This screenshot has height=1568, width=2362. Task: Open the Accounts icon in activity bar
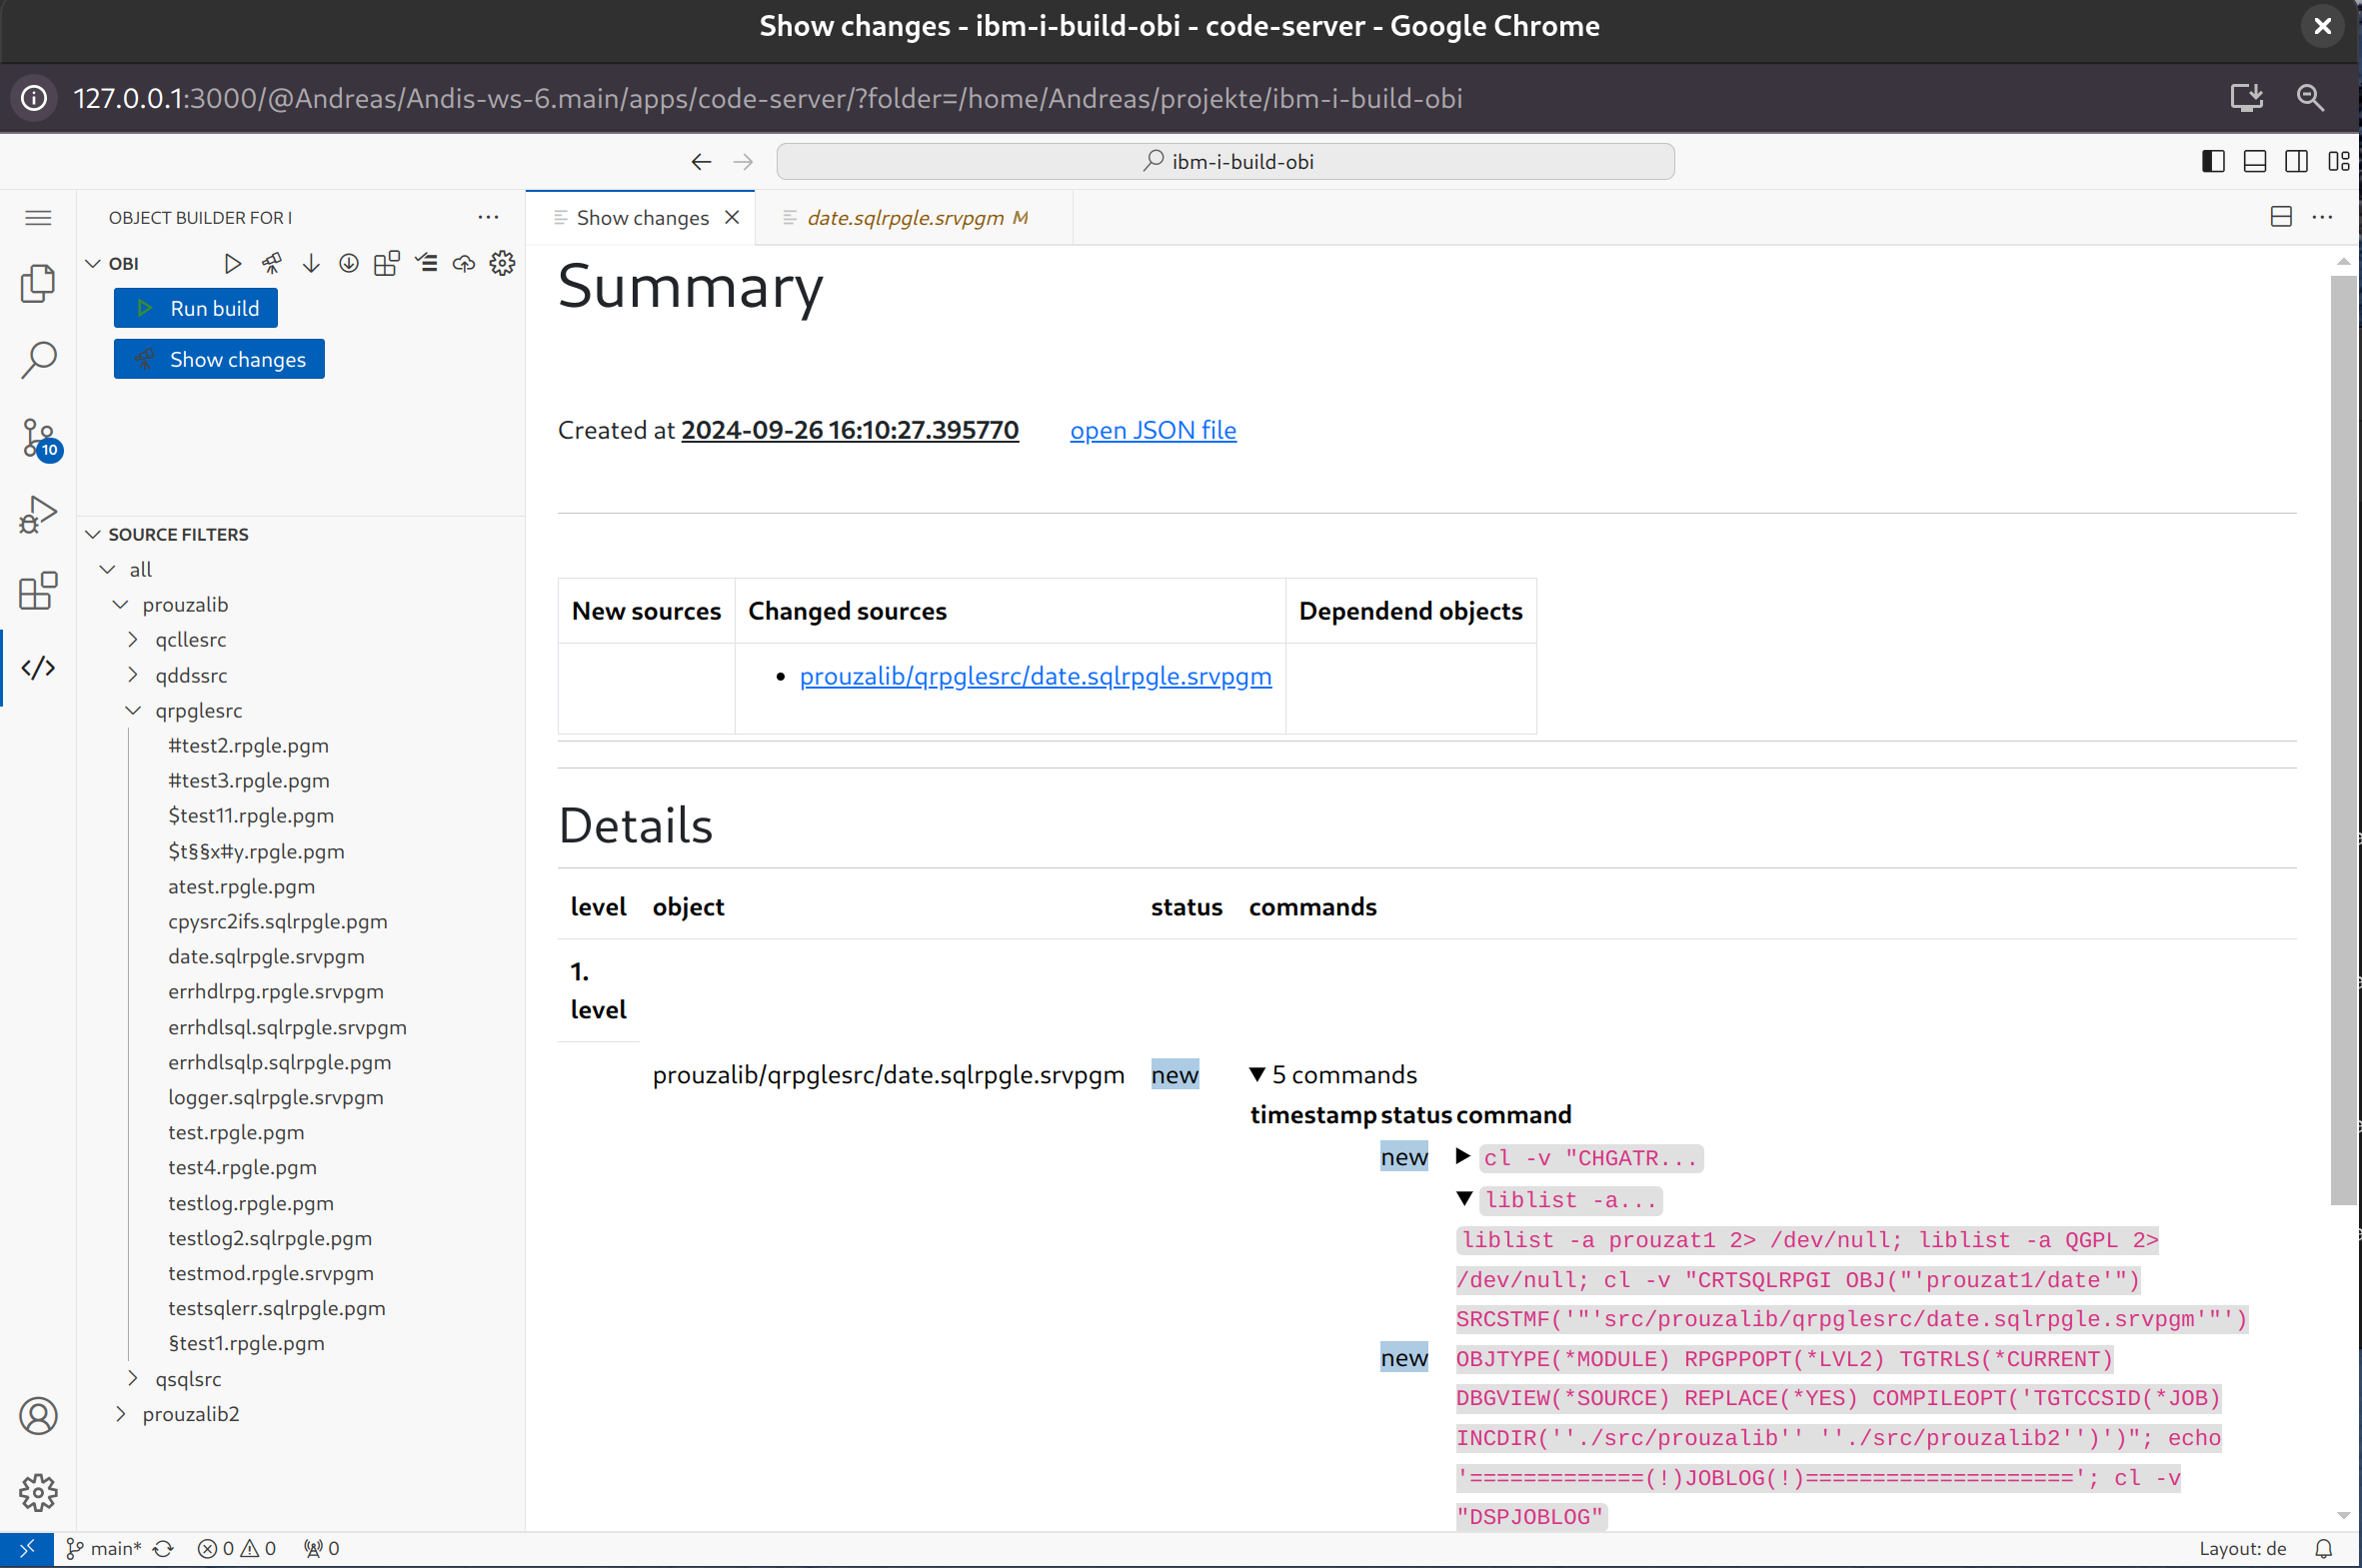[38, 1416]
